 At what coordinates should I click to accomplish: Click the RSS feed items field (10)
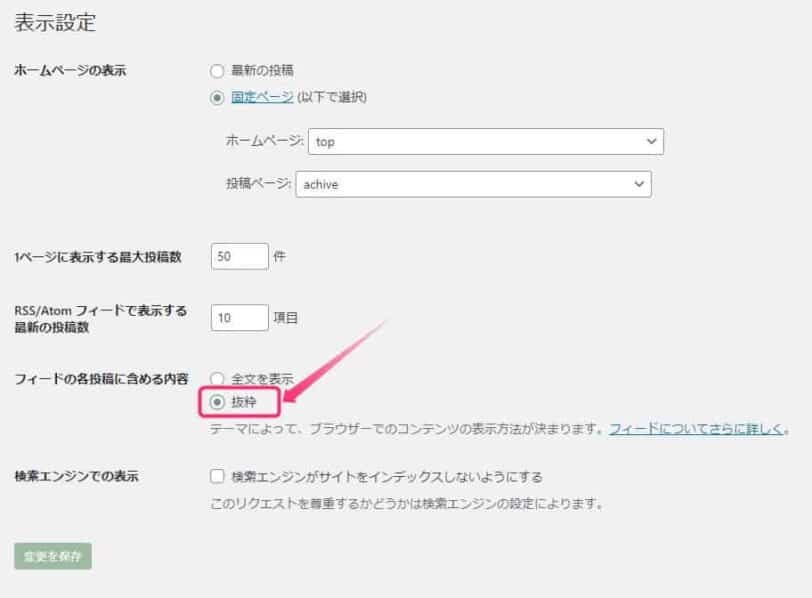[x=240, y=317]
